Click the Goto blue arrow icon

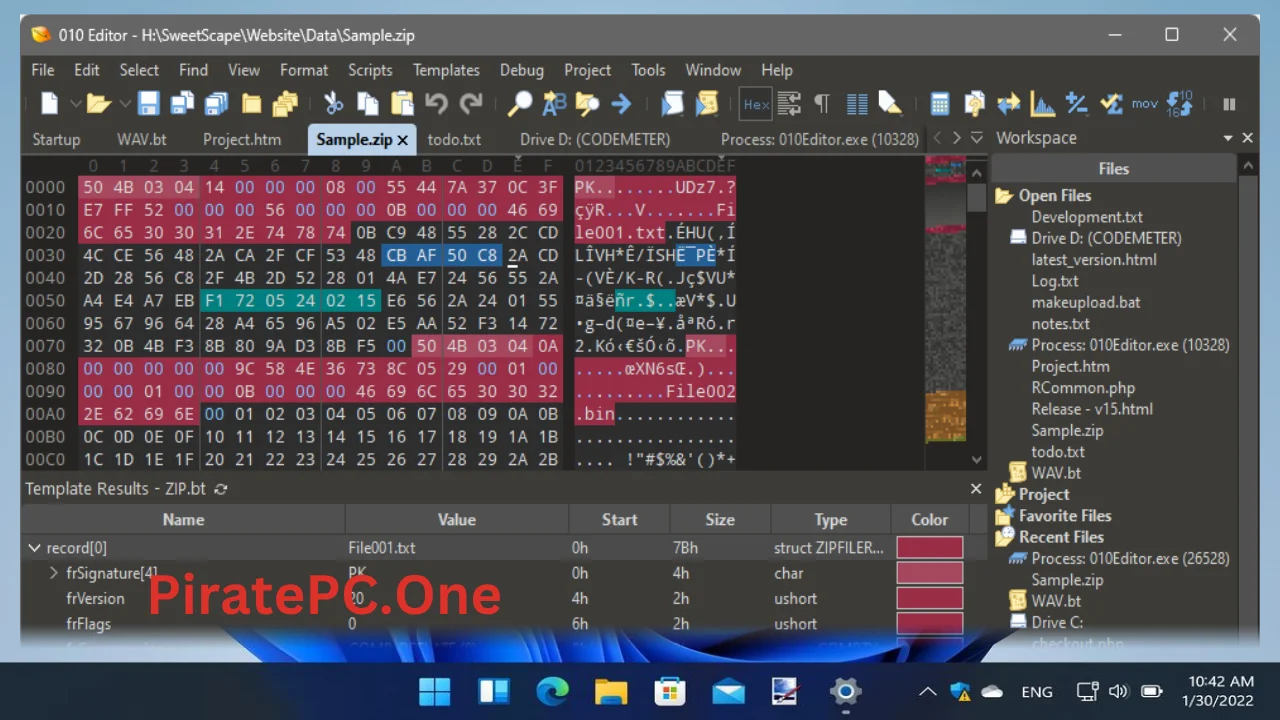[x=621, y=103]
